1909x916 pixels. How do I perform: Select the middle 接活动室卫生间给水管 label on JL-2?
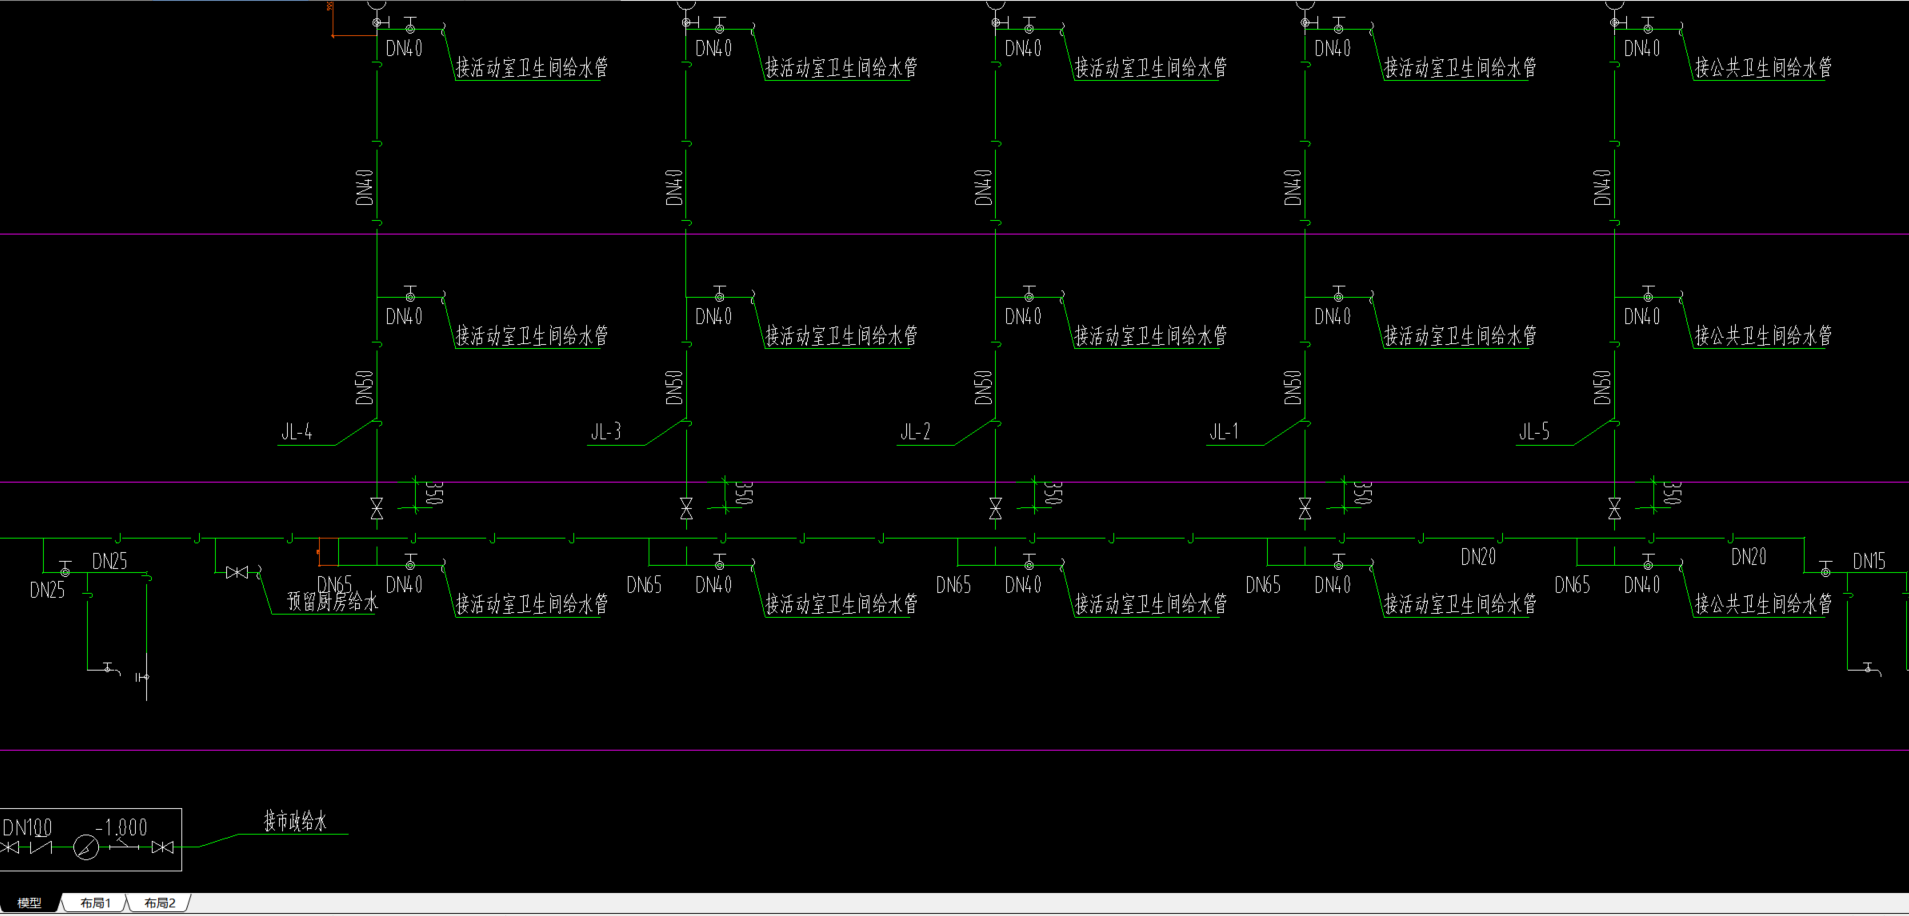click(1150, 336)
